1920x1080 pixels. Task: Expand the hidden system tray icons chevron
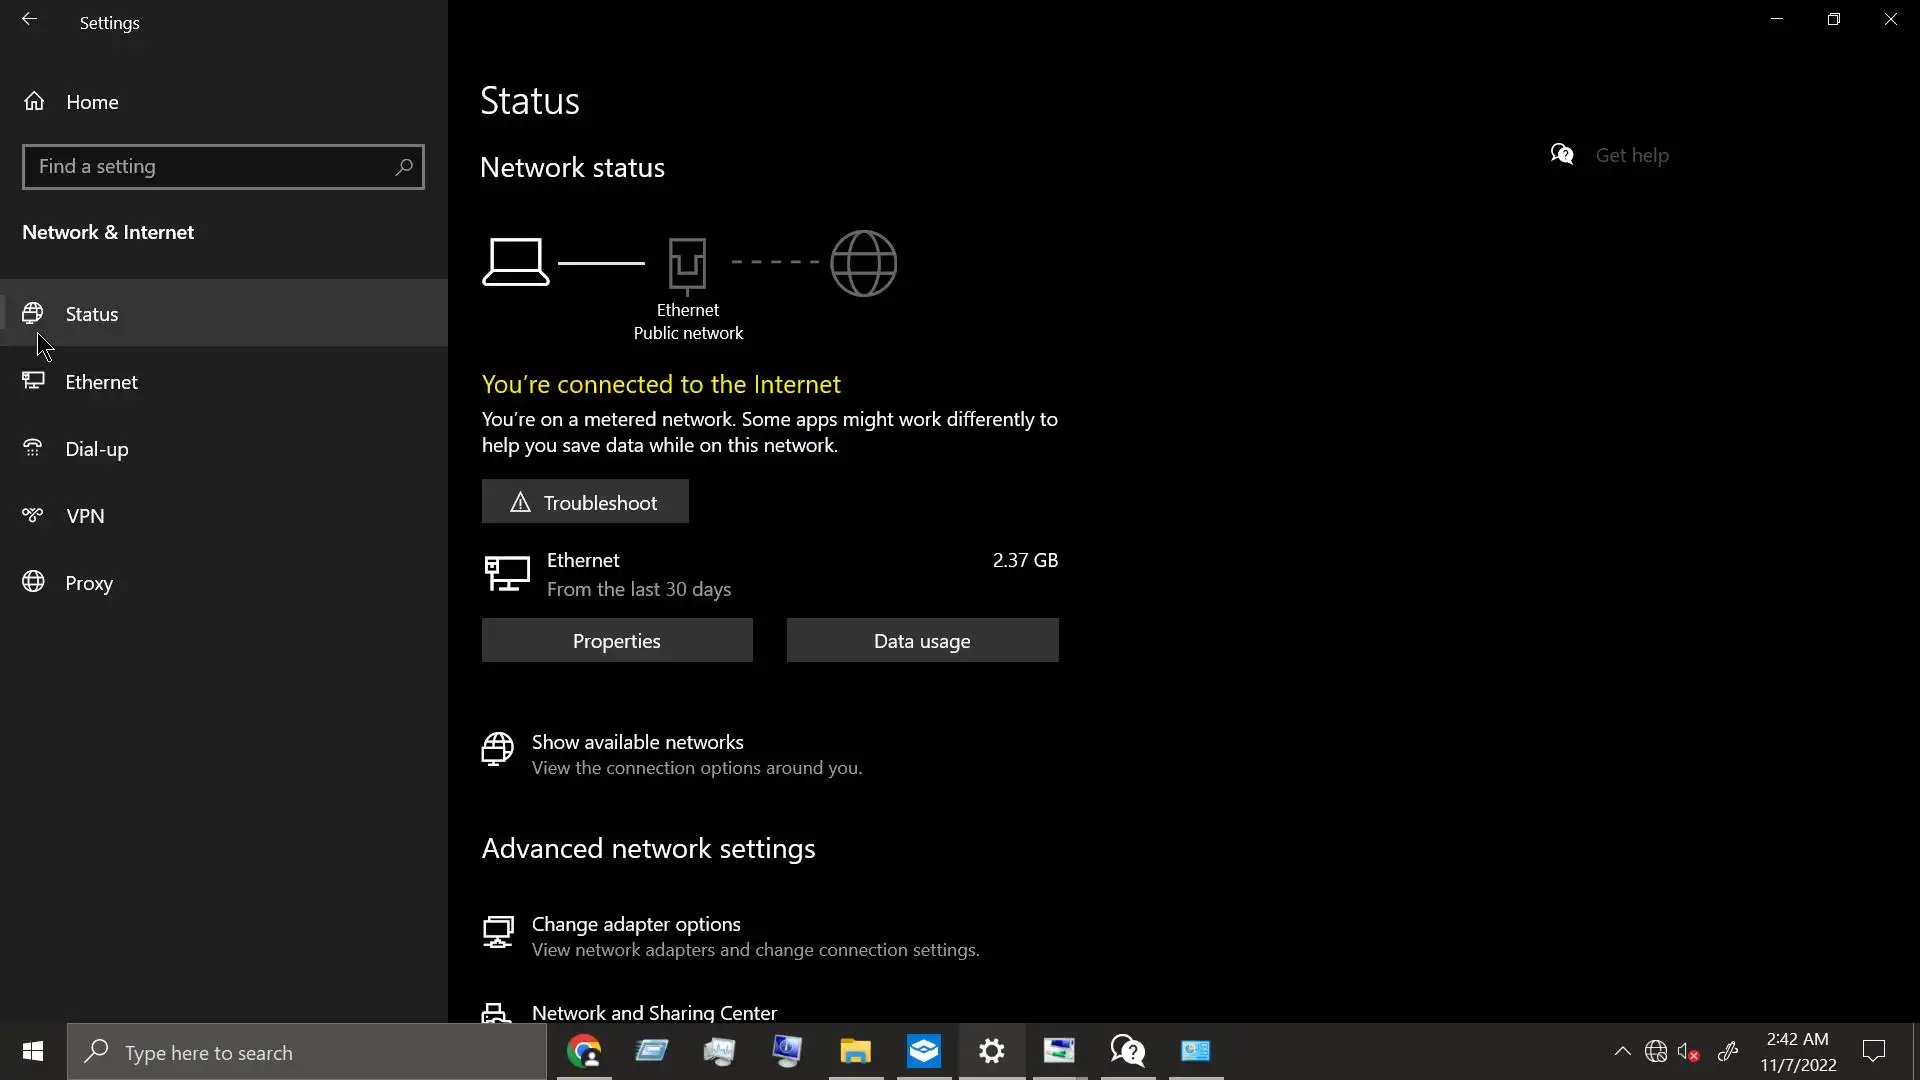click(x=1622, y=1051)
